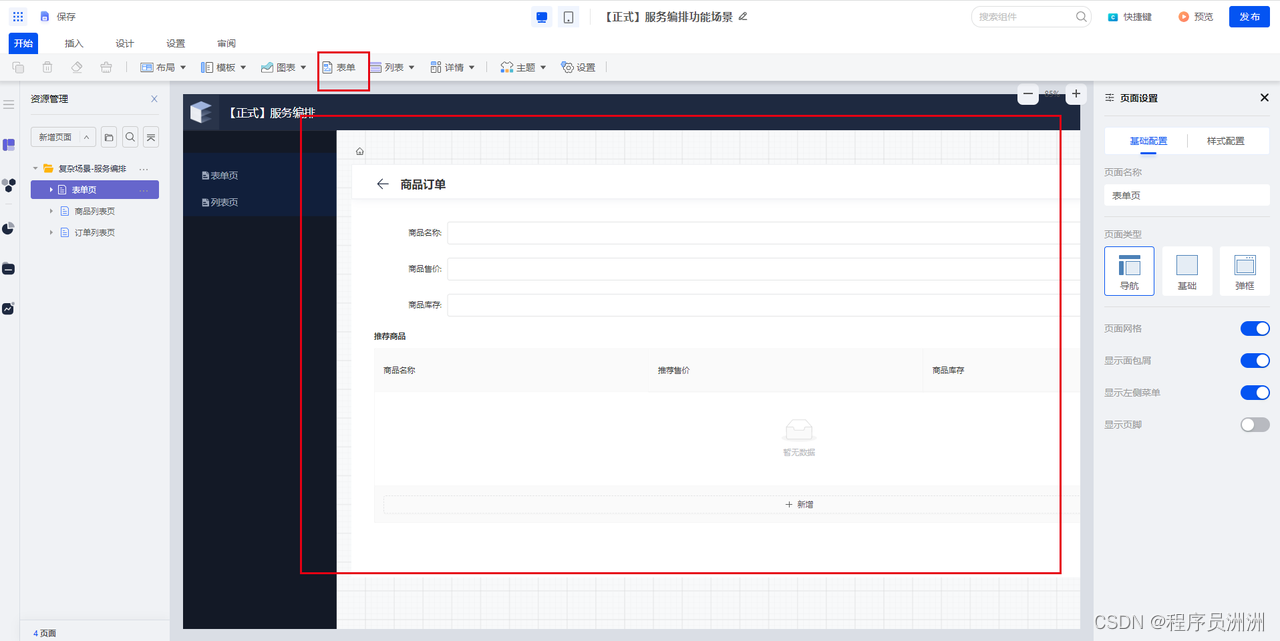
Task: Click the trash delete icon in toolbar
Action: (47, 67)
